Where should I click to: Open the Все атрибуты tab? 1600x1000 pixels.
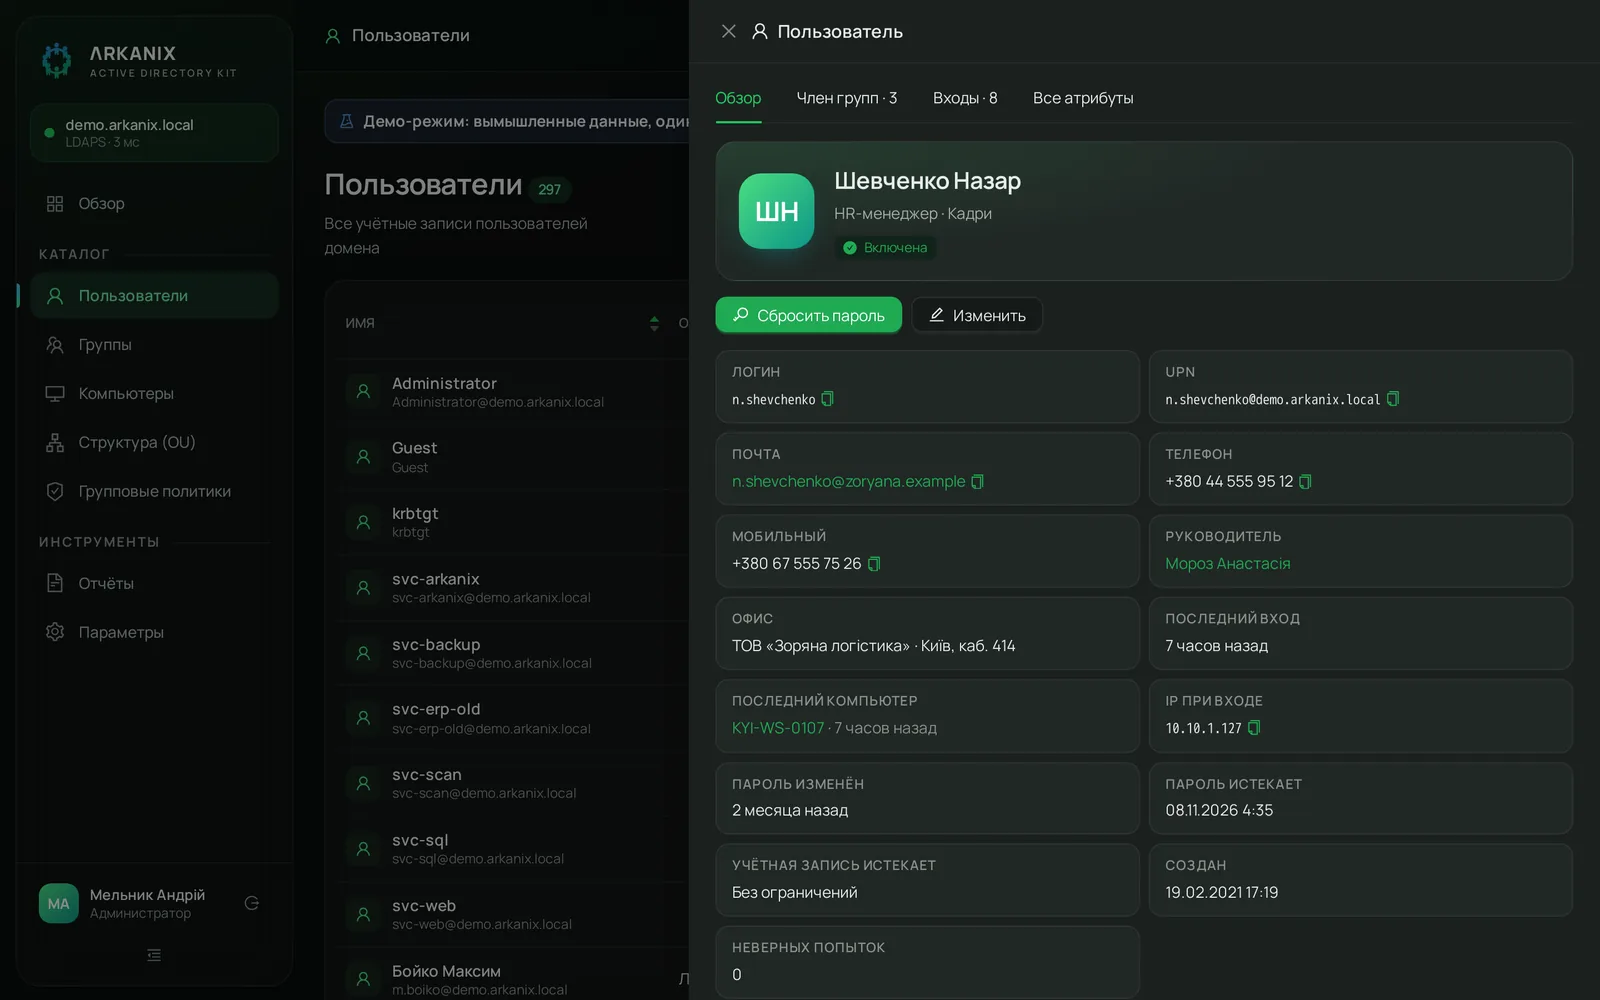tap(1083, 98)
